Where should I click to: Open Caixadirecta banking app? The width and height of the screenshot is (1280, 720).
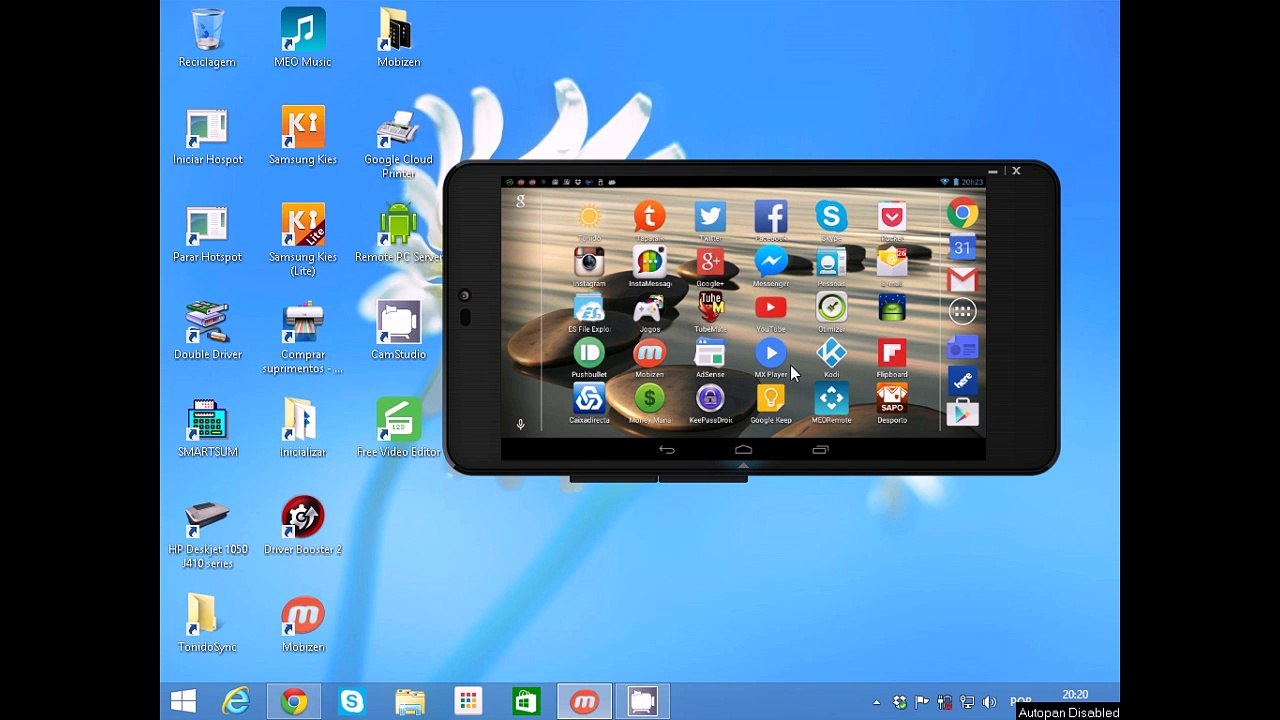pyautogui.click(x=589, y=399)
